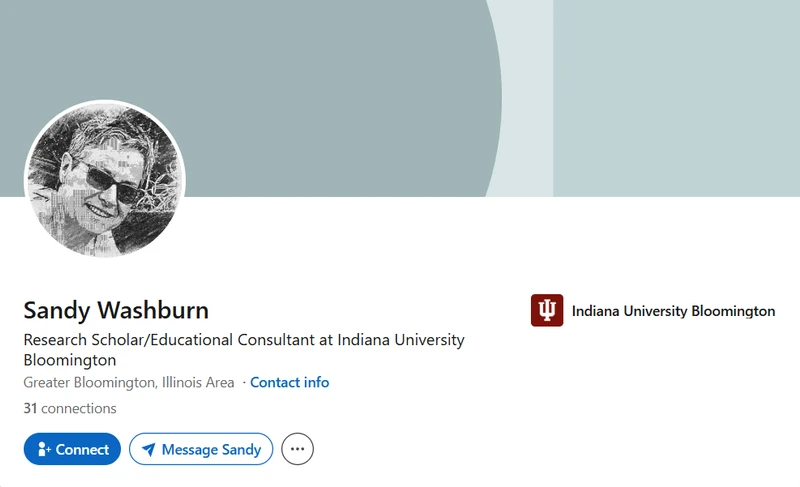Viewport: 800px width, 487px height.
Task: Click the paper plane icon beside Message Sandy
Action: coord(148,449)
